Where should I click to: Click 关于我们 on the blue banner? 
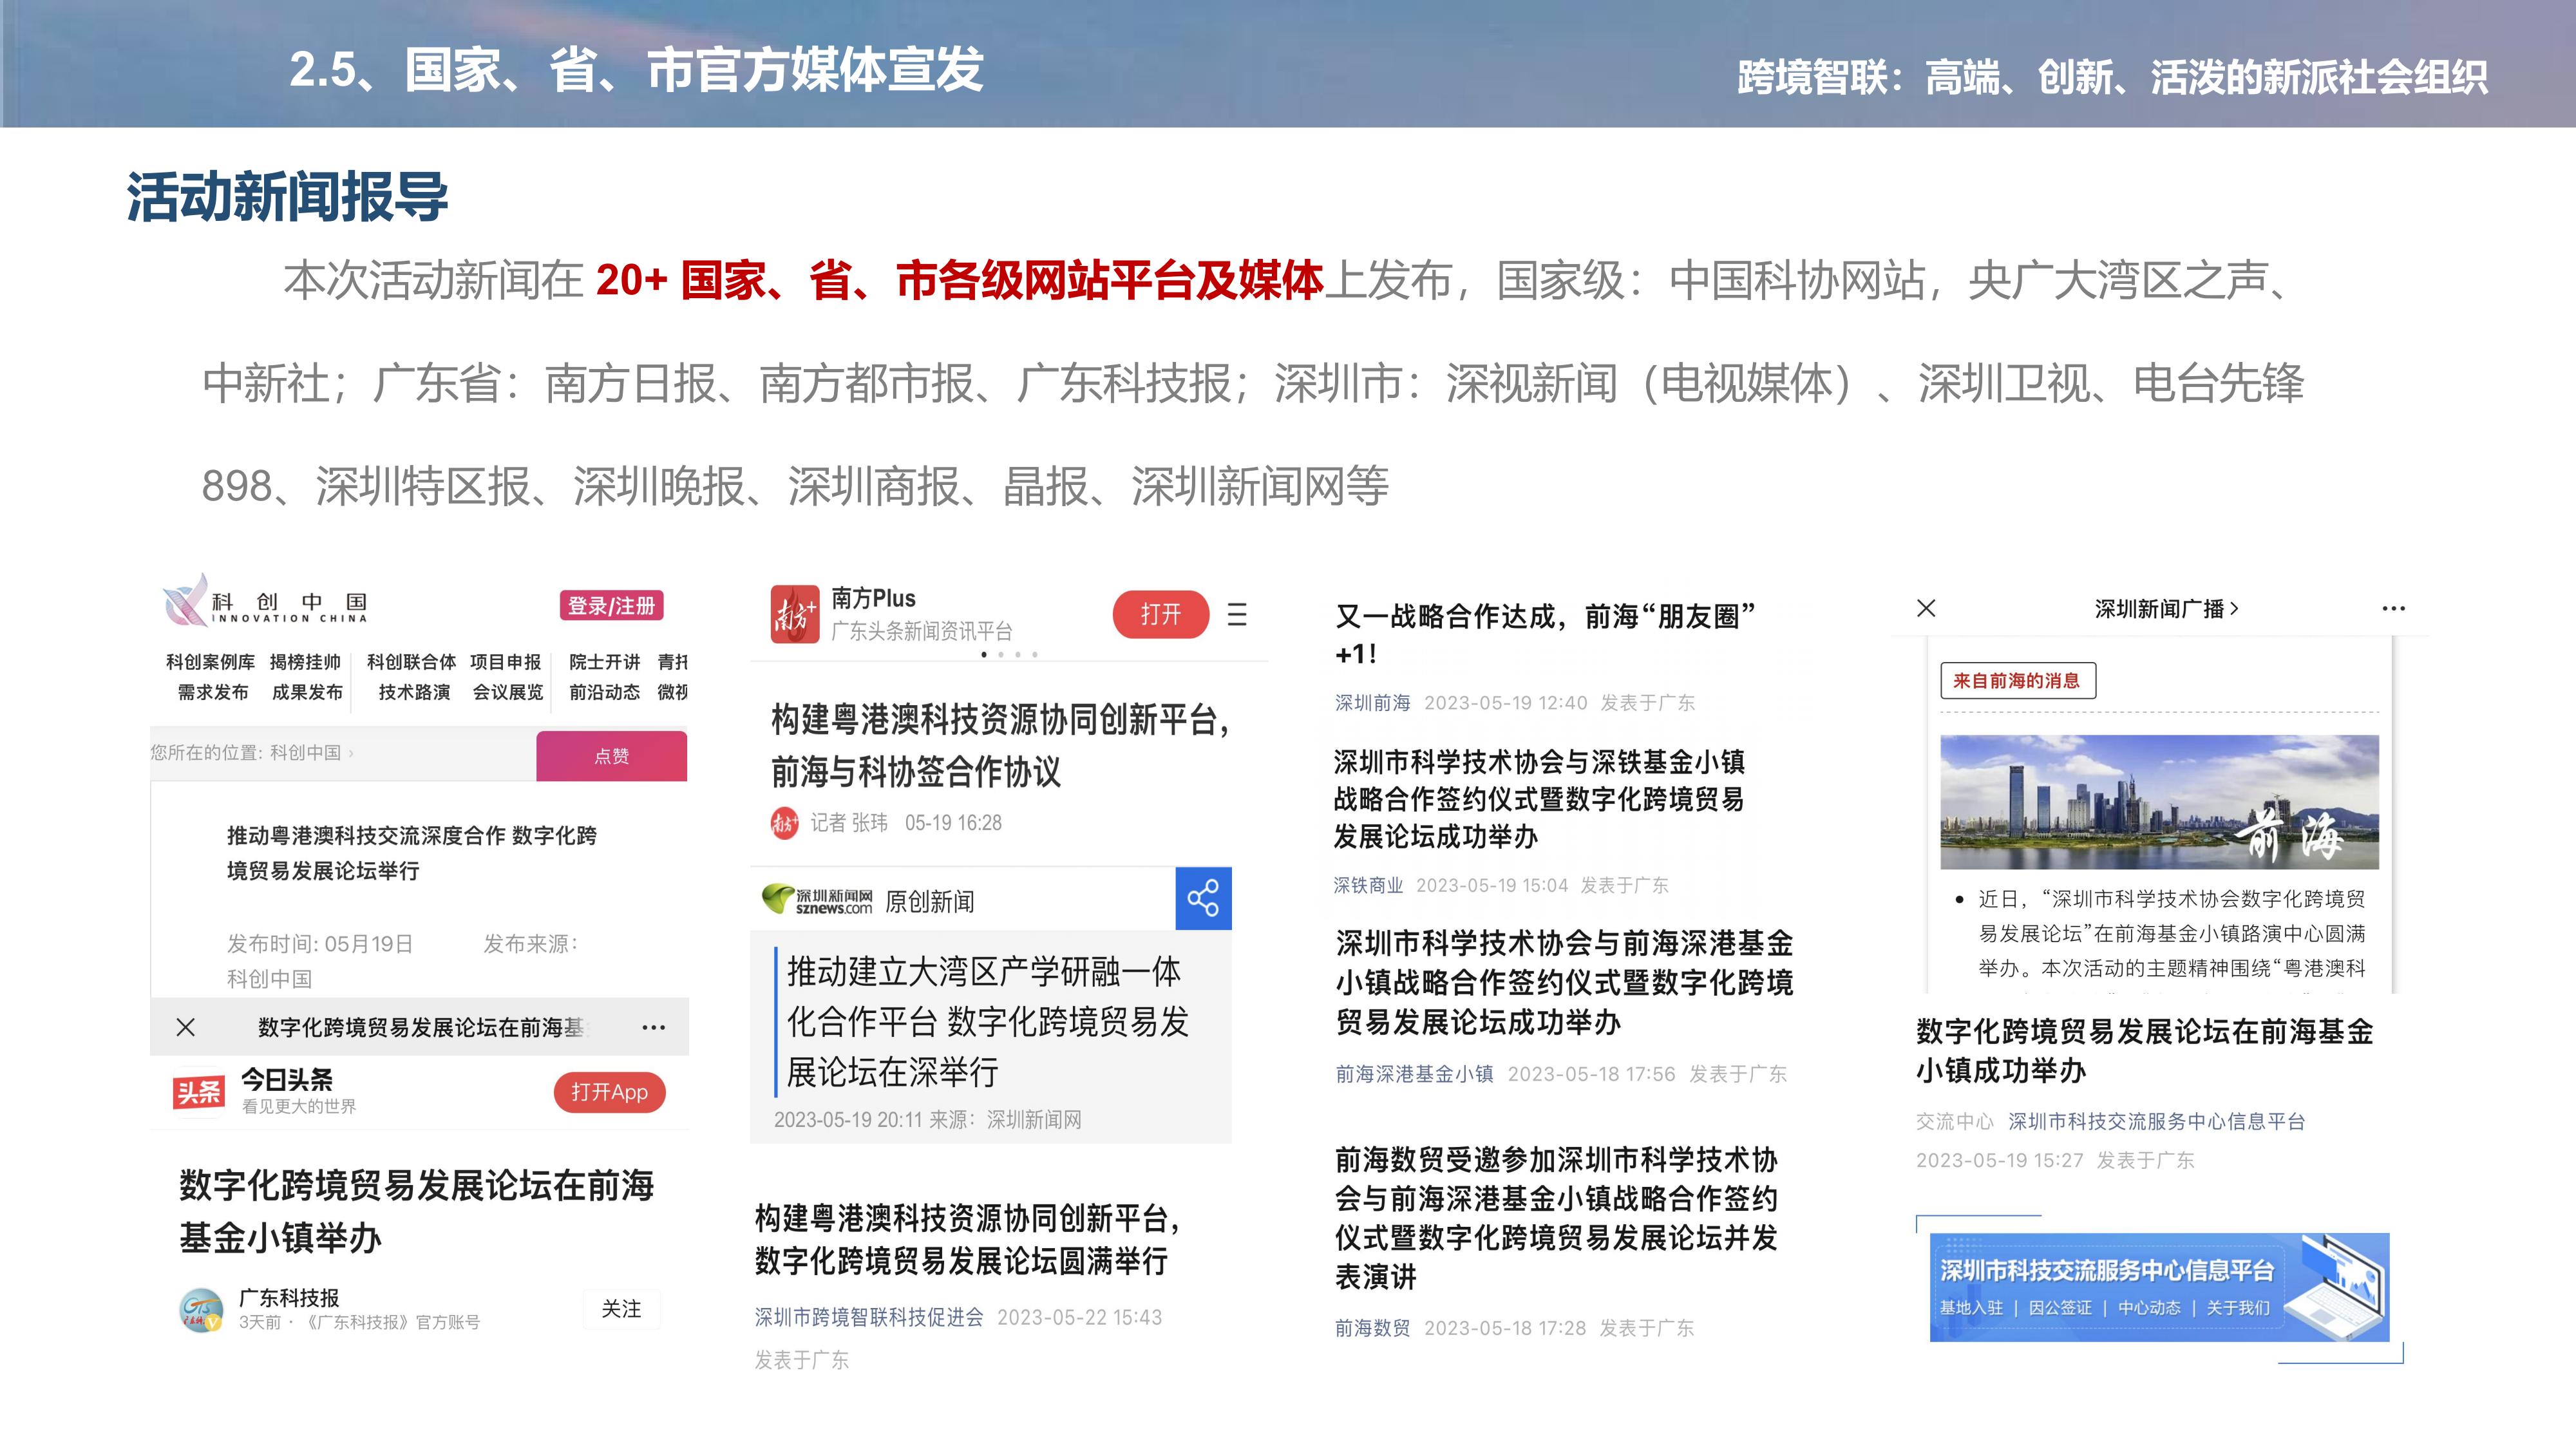pos(2238,1308)
